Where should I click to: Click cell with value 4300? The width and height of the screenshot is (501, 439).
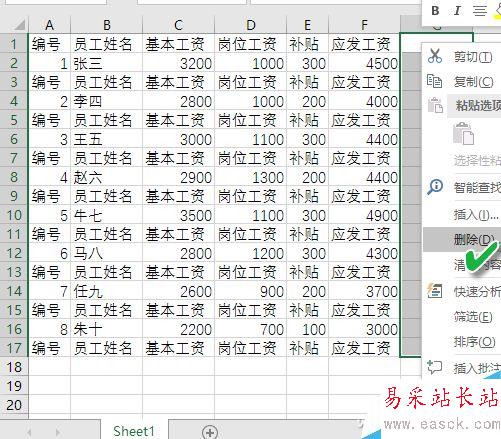(x=364, y=253)
